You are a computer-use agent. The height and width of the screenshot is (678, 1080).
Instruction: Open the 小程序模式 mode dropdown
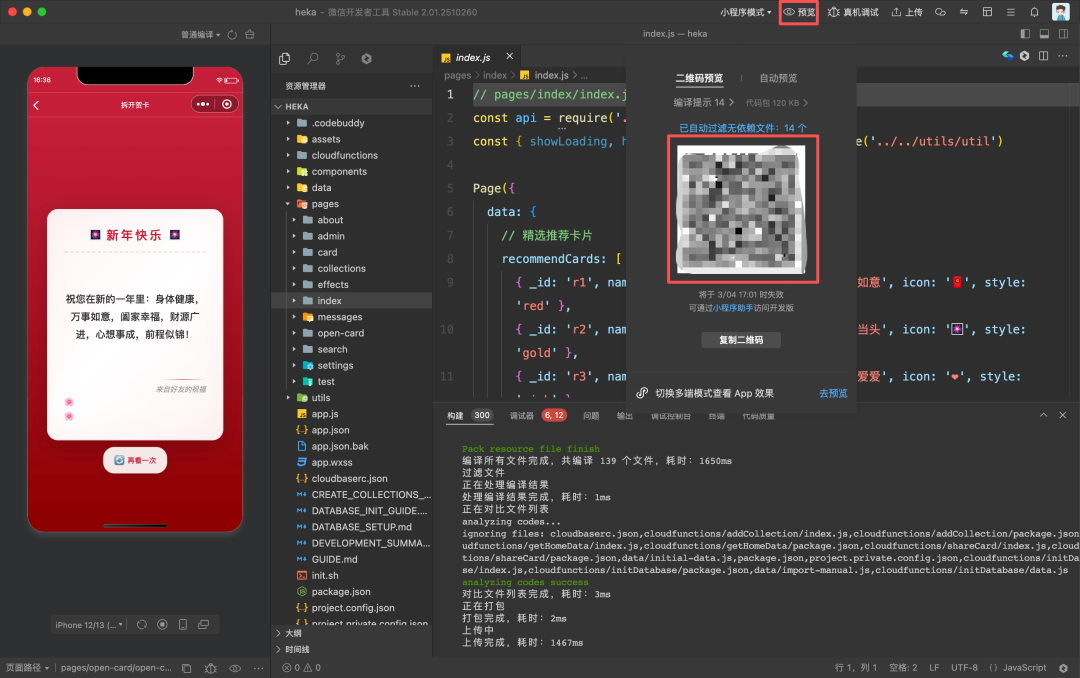click(x=745, y=12)
